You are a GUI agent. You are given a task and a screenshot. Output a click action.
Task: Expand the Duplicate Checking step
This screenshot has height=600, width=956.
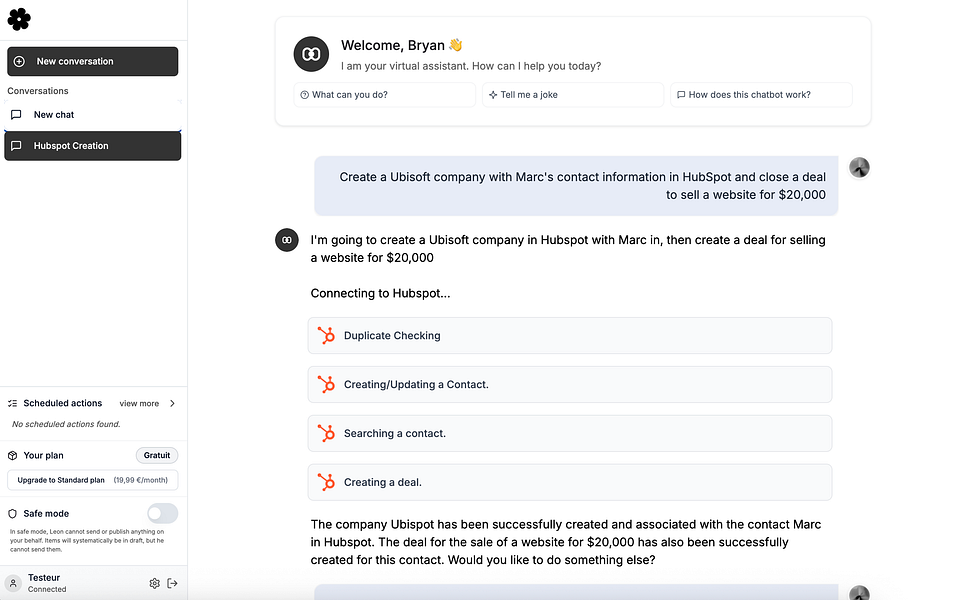(569, 336)
